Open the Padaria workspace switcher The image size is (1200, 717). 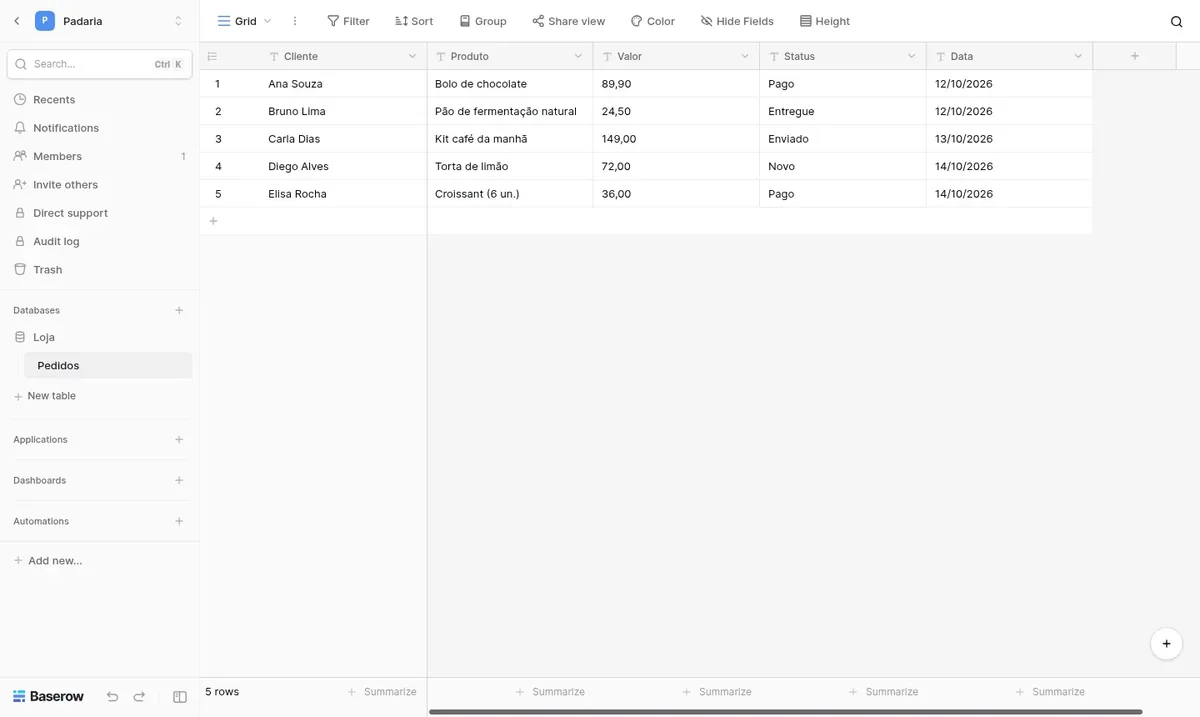click(x=109, y=21)
